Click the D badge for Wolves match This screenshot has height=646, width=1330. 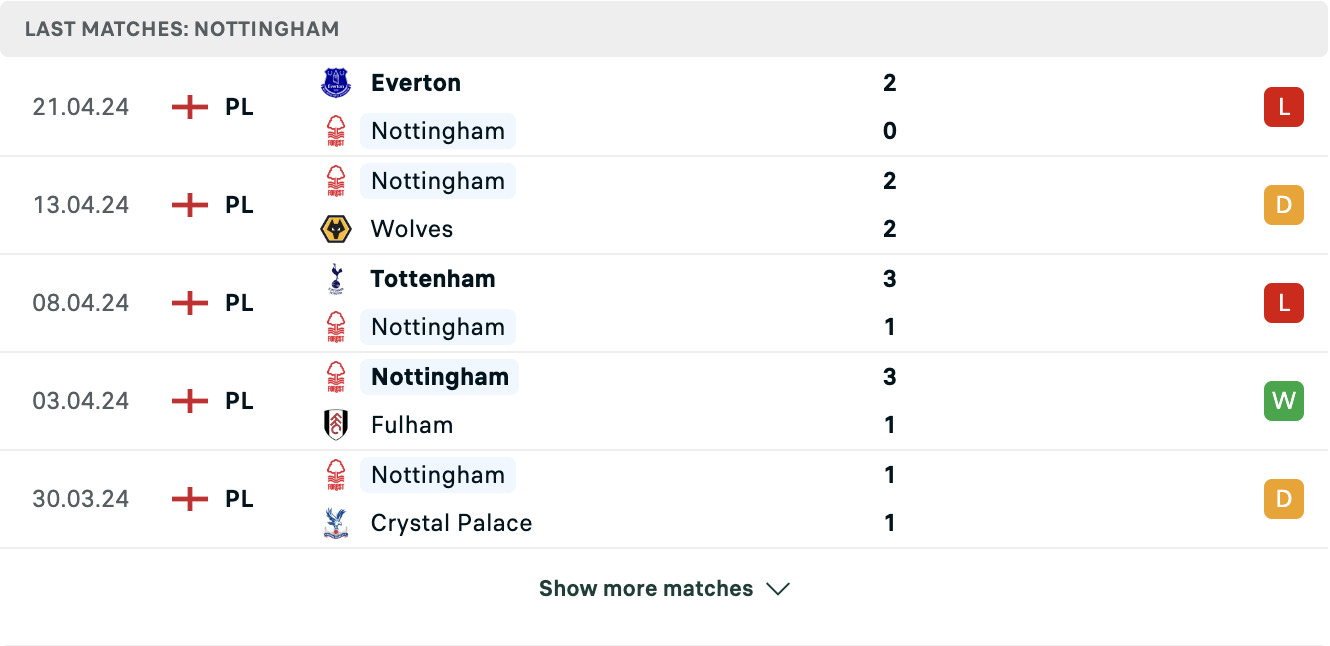point(1284,205)
